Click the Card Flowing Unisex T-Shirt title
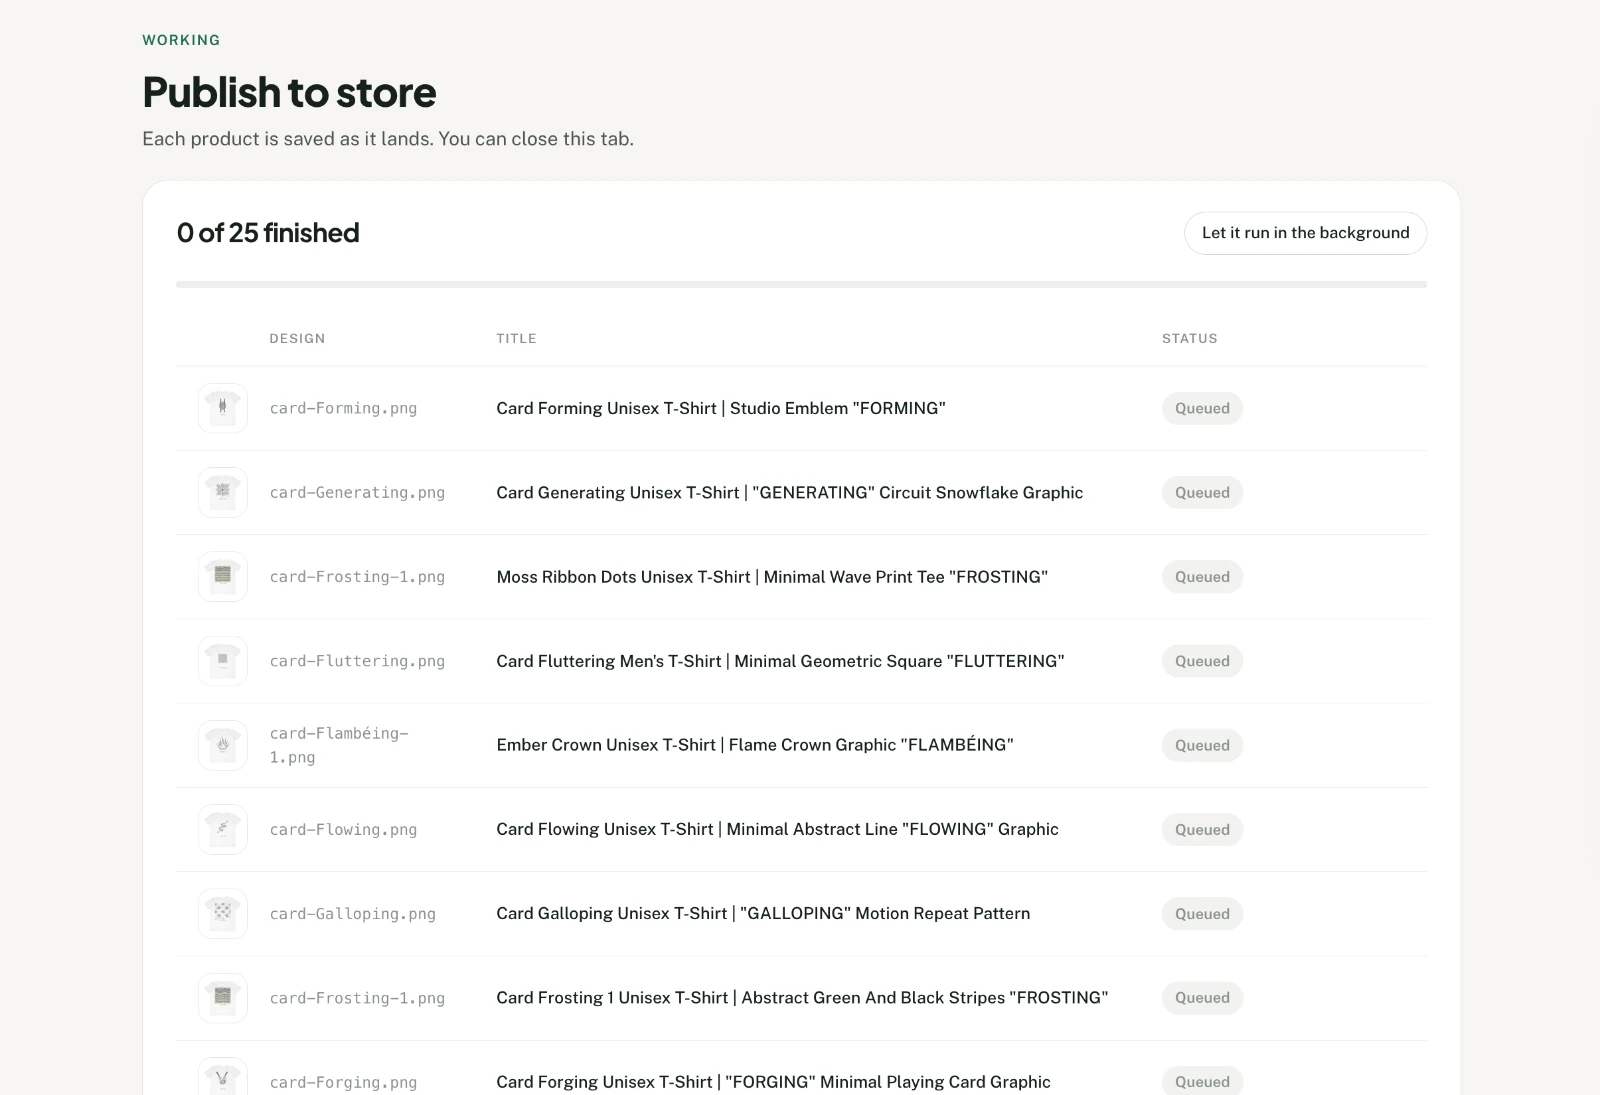 pyautogui.click(x=777, y=829)
